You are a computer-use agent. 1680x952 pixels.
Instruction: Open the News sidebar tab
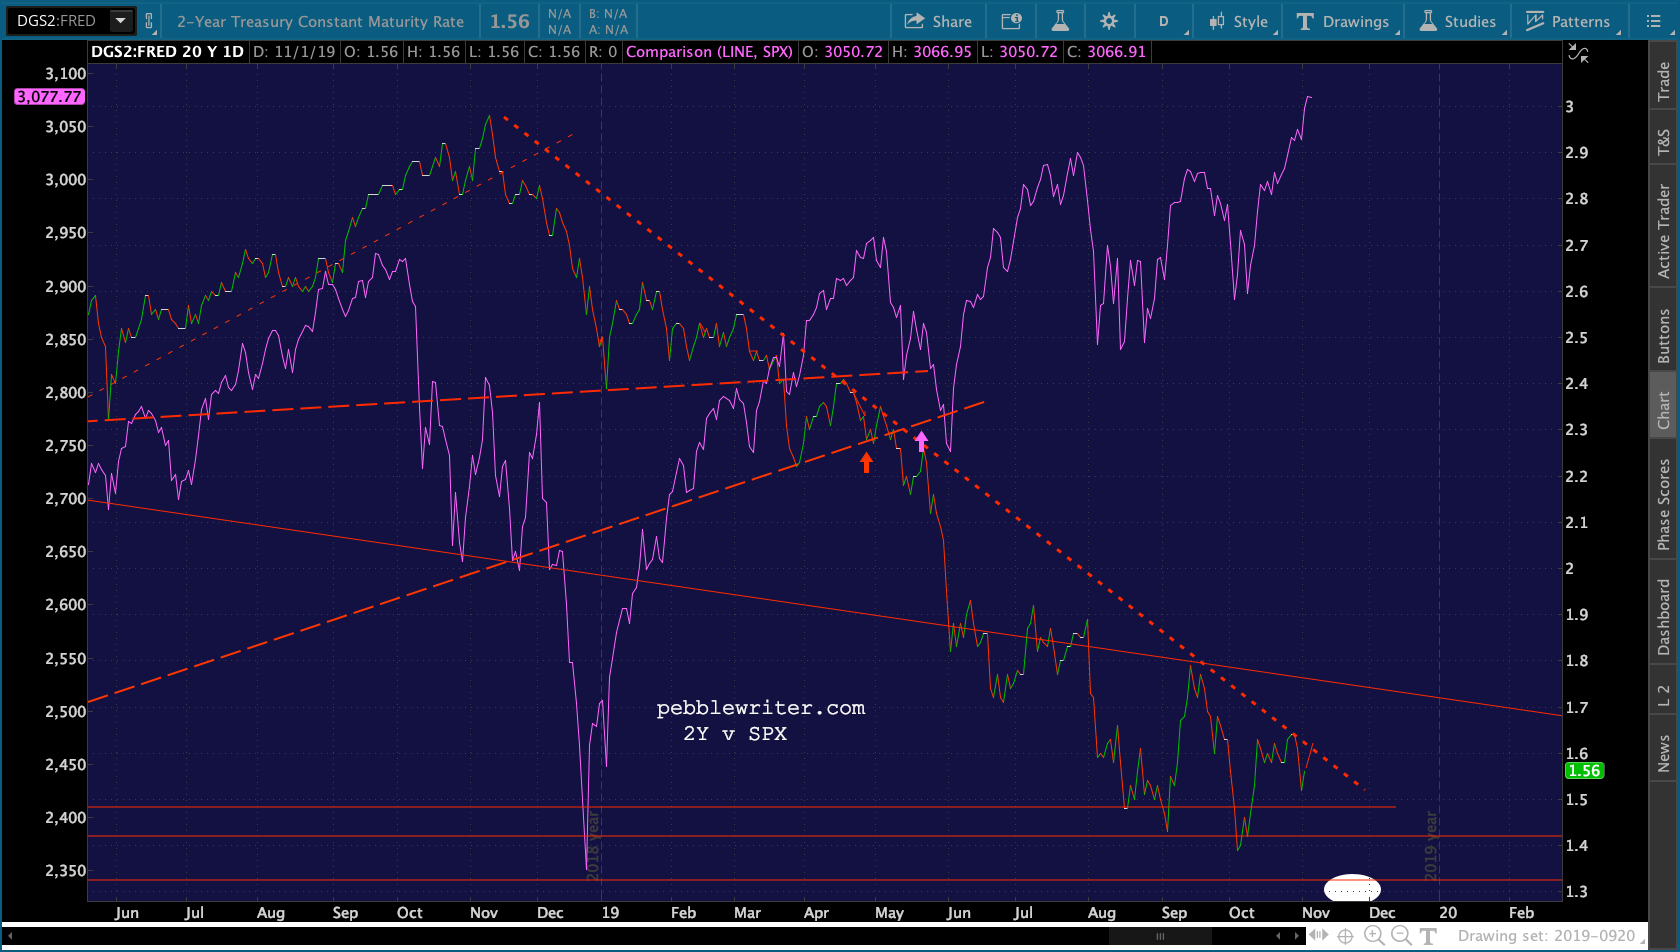[x=1664, y=753]
